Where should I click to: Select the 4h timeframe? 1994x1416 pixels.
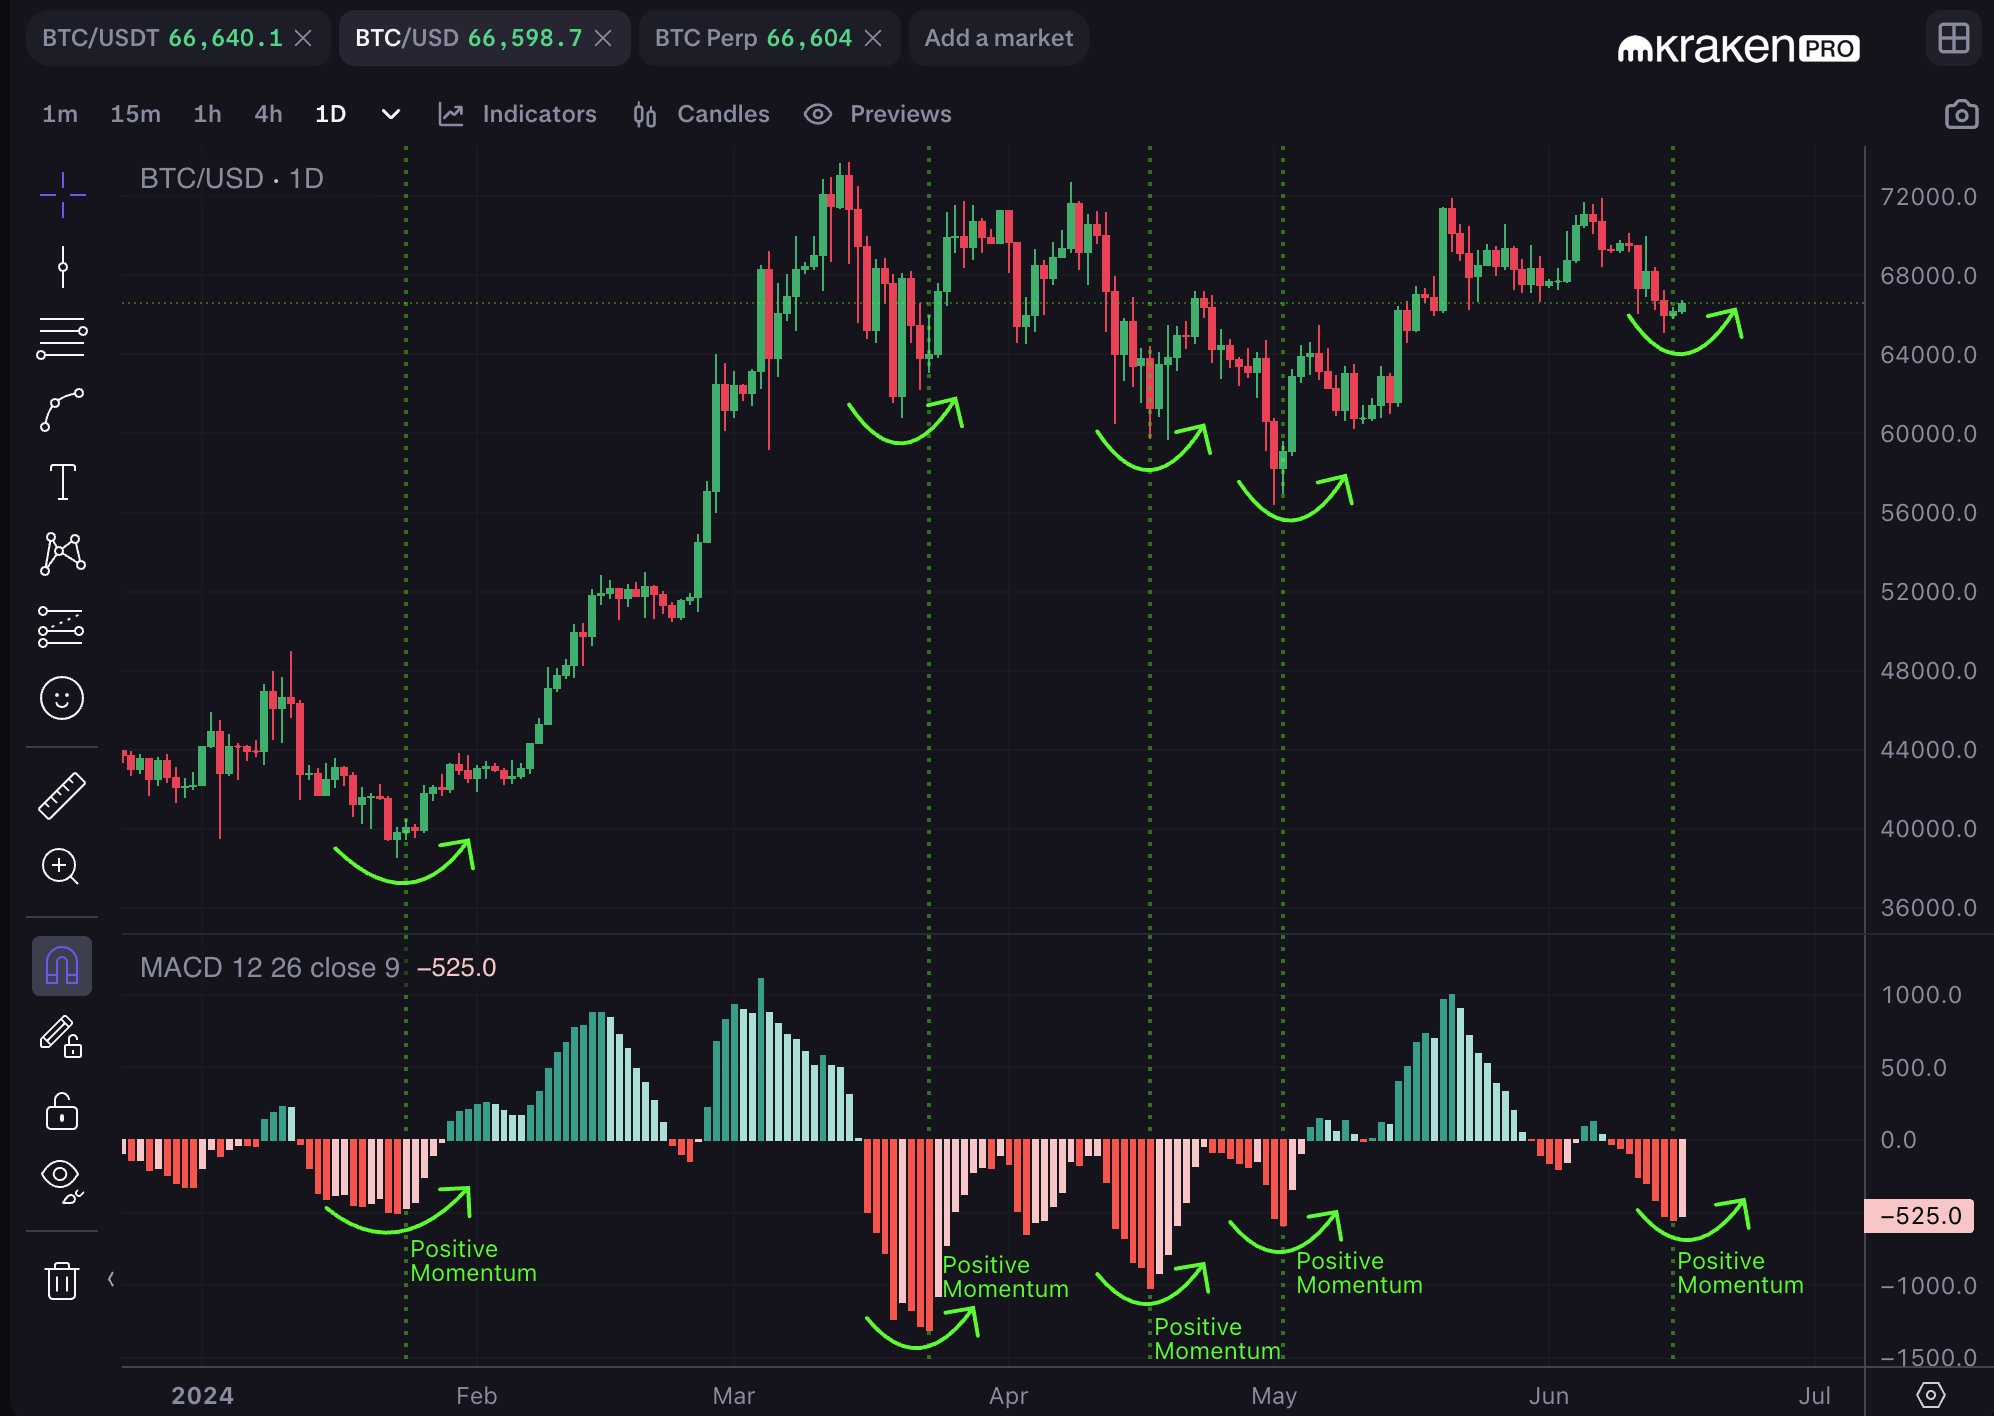[x=268, y=114]
